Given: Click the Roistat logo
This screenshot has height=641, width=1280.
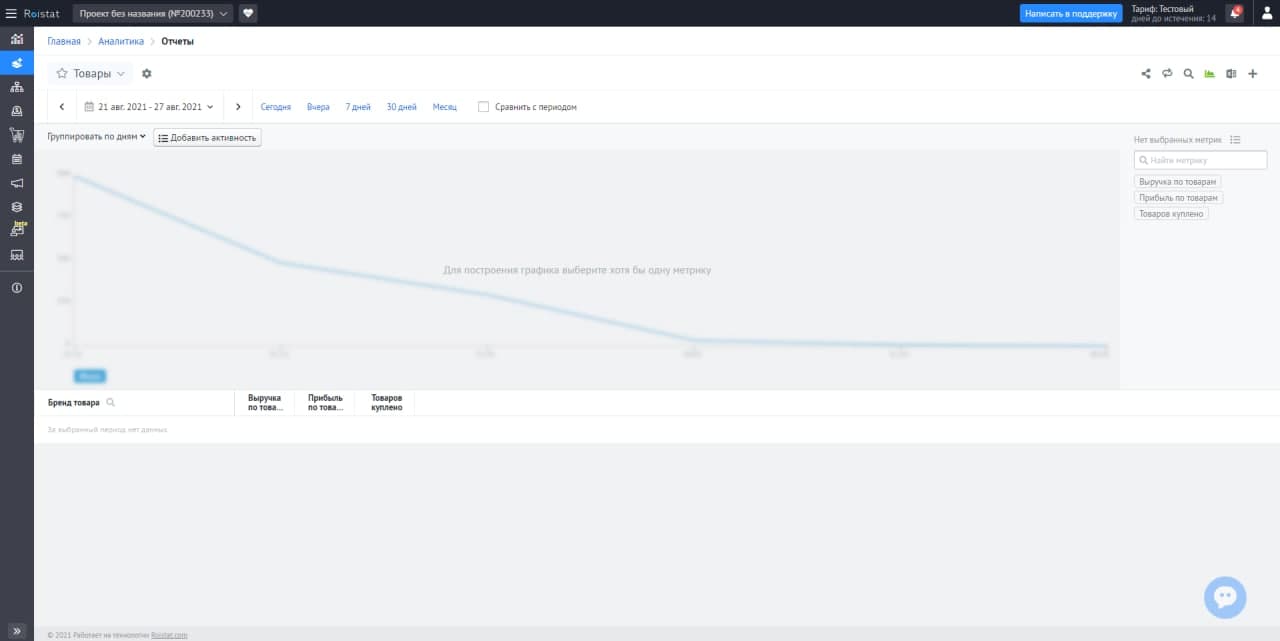Looking at the screenshot, I should pyautogui.click(x=43, y=13).
